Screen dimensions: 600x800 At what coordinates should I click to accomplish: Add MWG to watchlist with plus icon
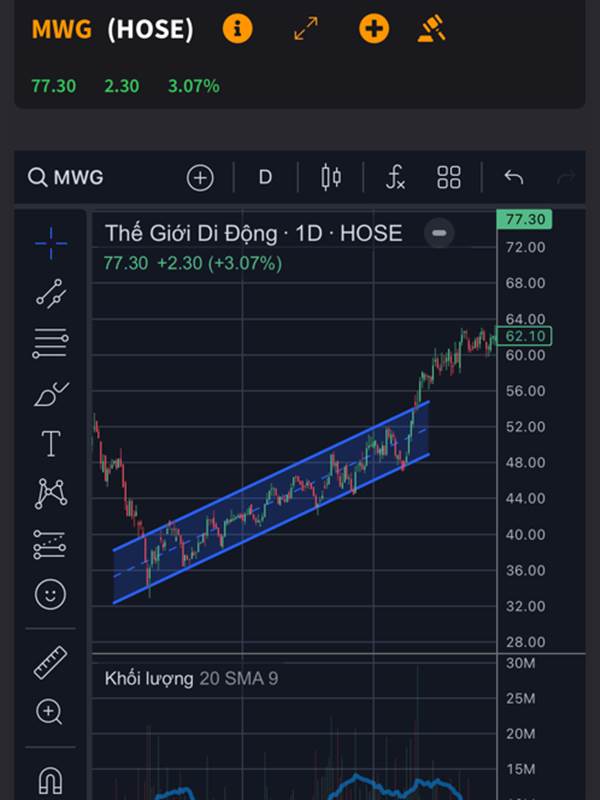coord(374,29)
